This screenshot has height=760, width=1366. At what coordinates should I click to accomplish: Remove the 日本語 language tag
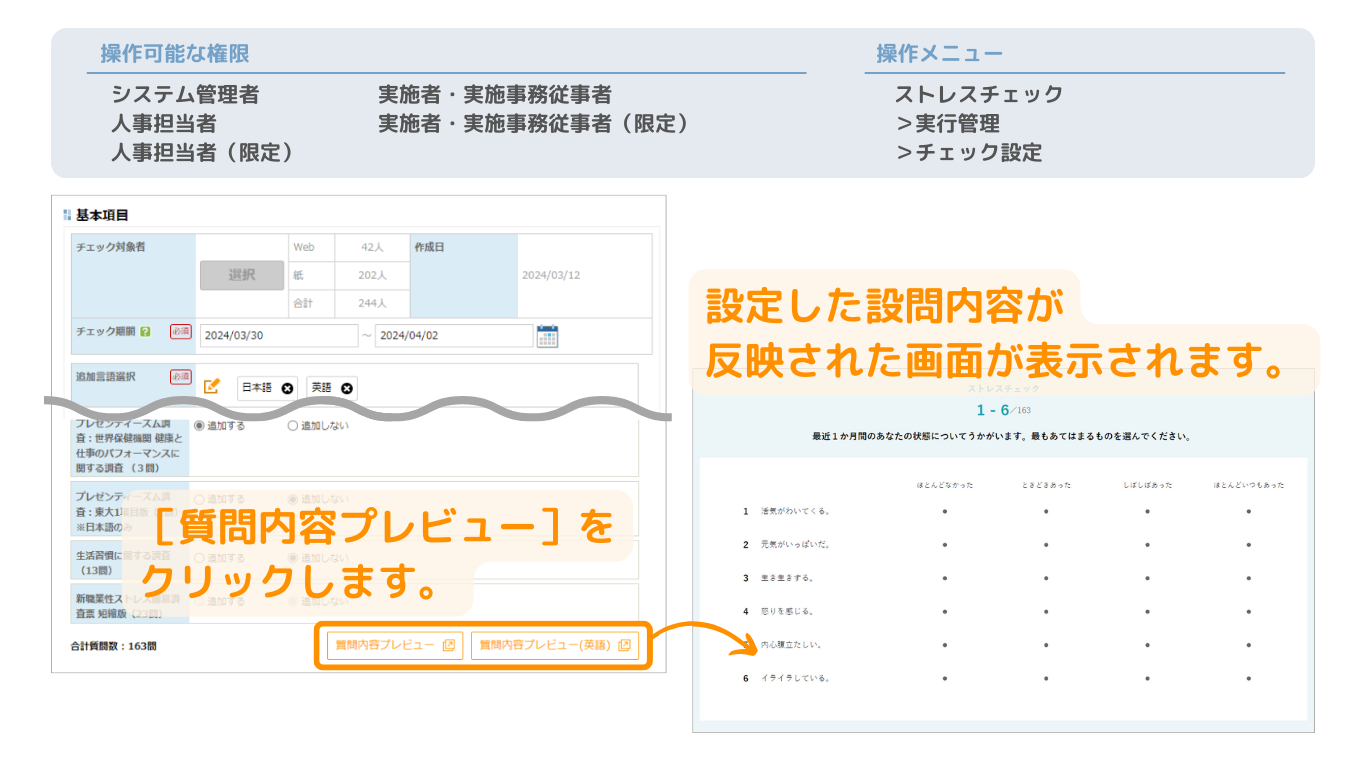click(x=288, y=388)
